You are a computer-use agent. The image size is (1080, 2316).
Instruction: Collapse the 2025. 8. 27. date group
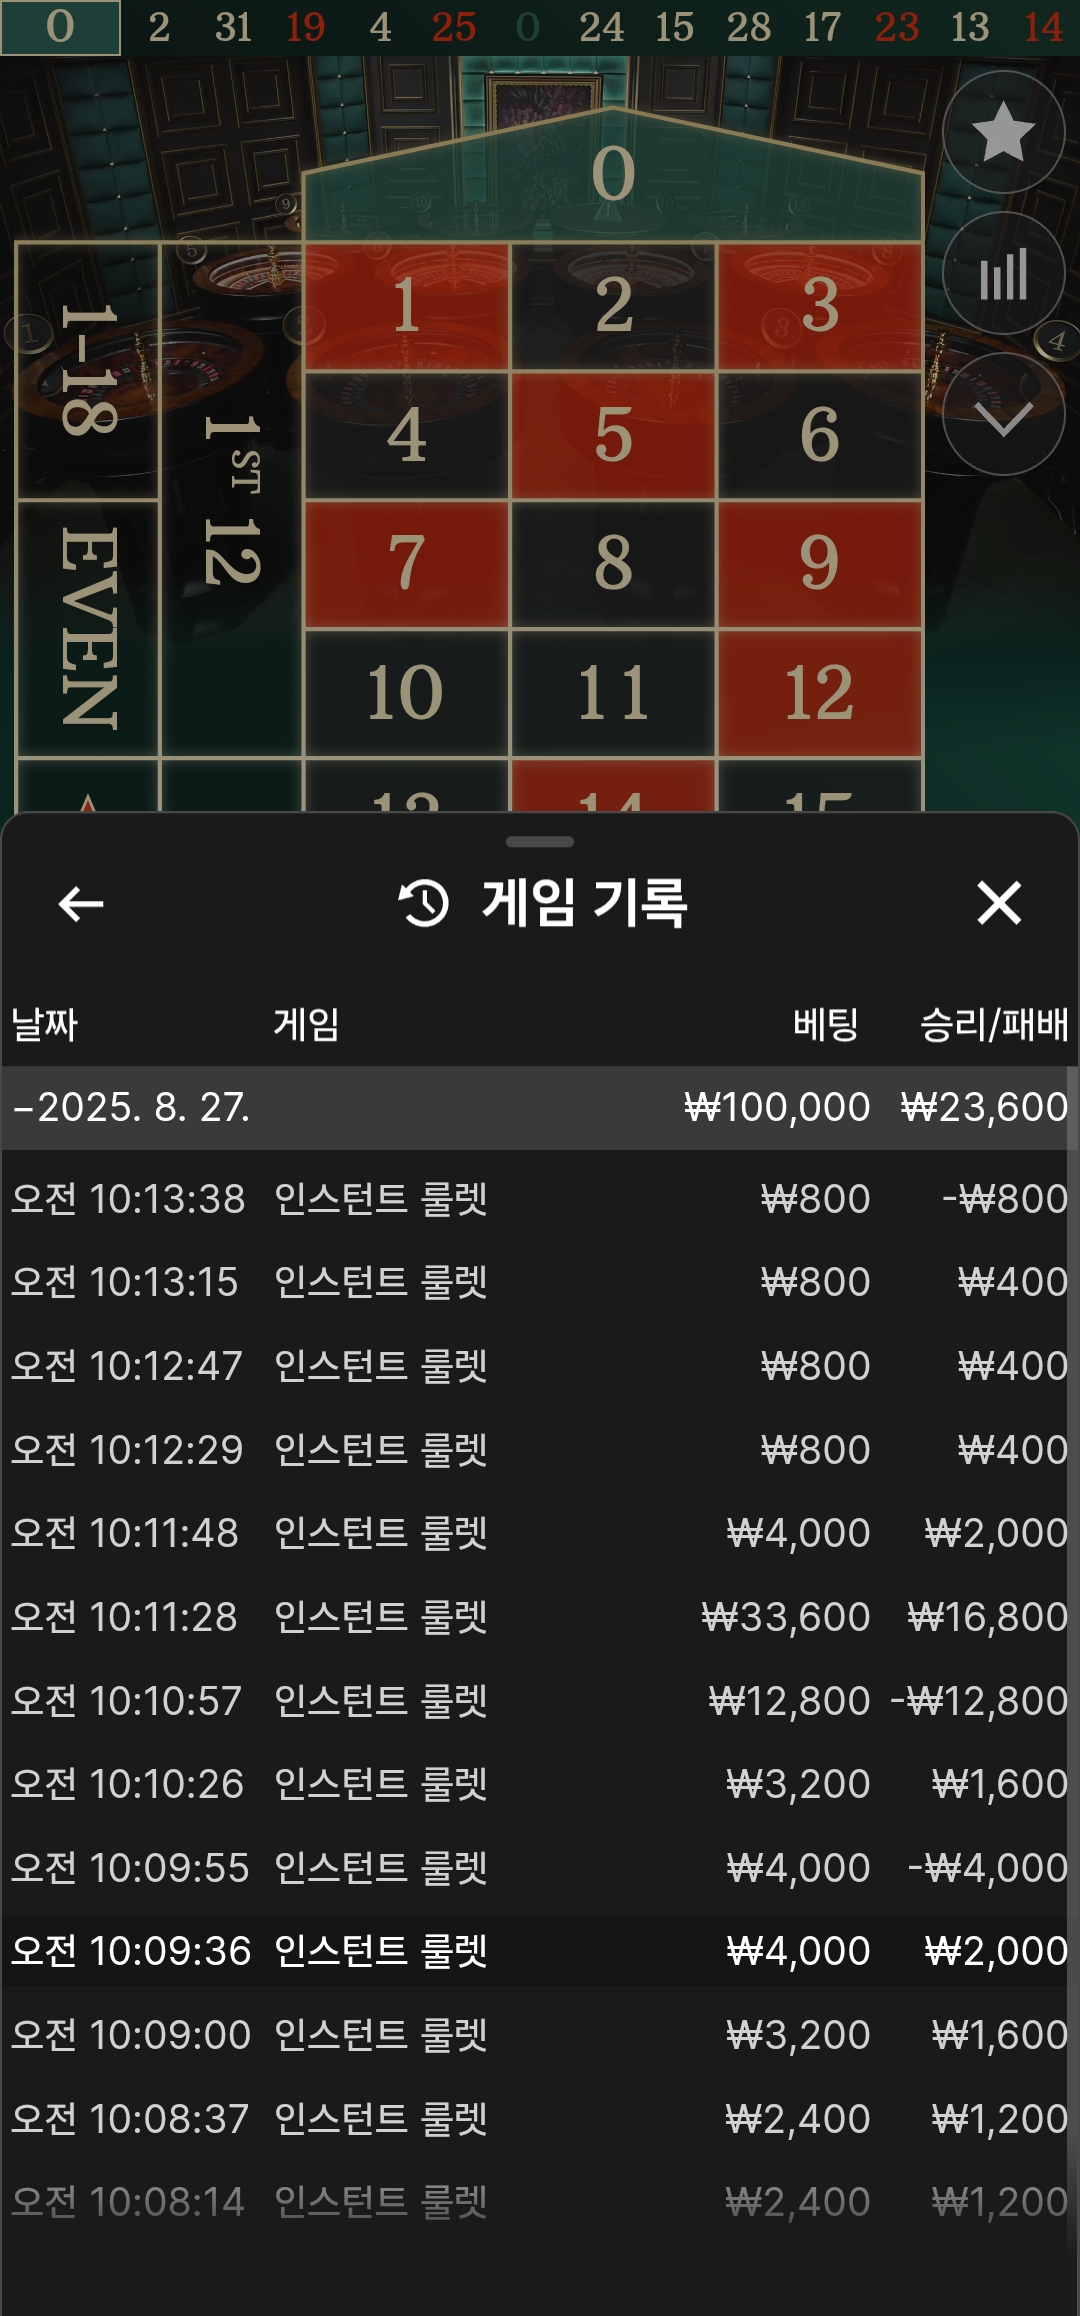tap(540, 1107)
